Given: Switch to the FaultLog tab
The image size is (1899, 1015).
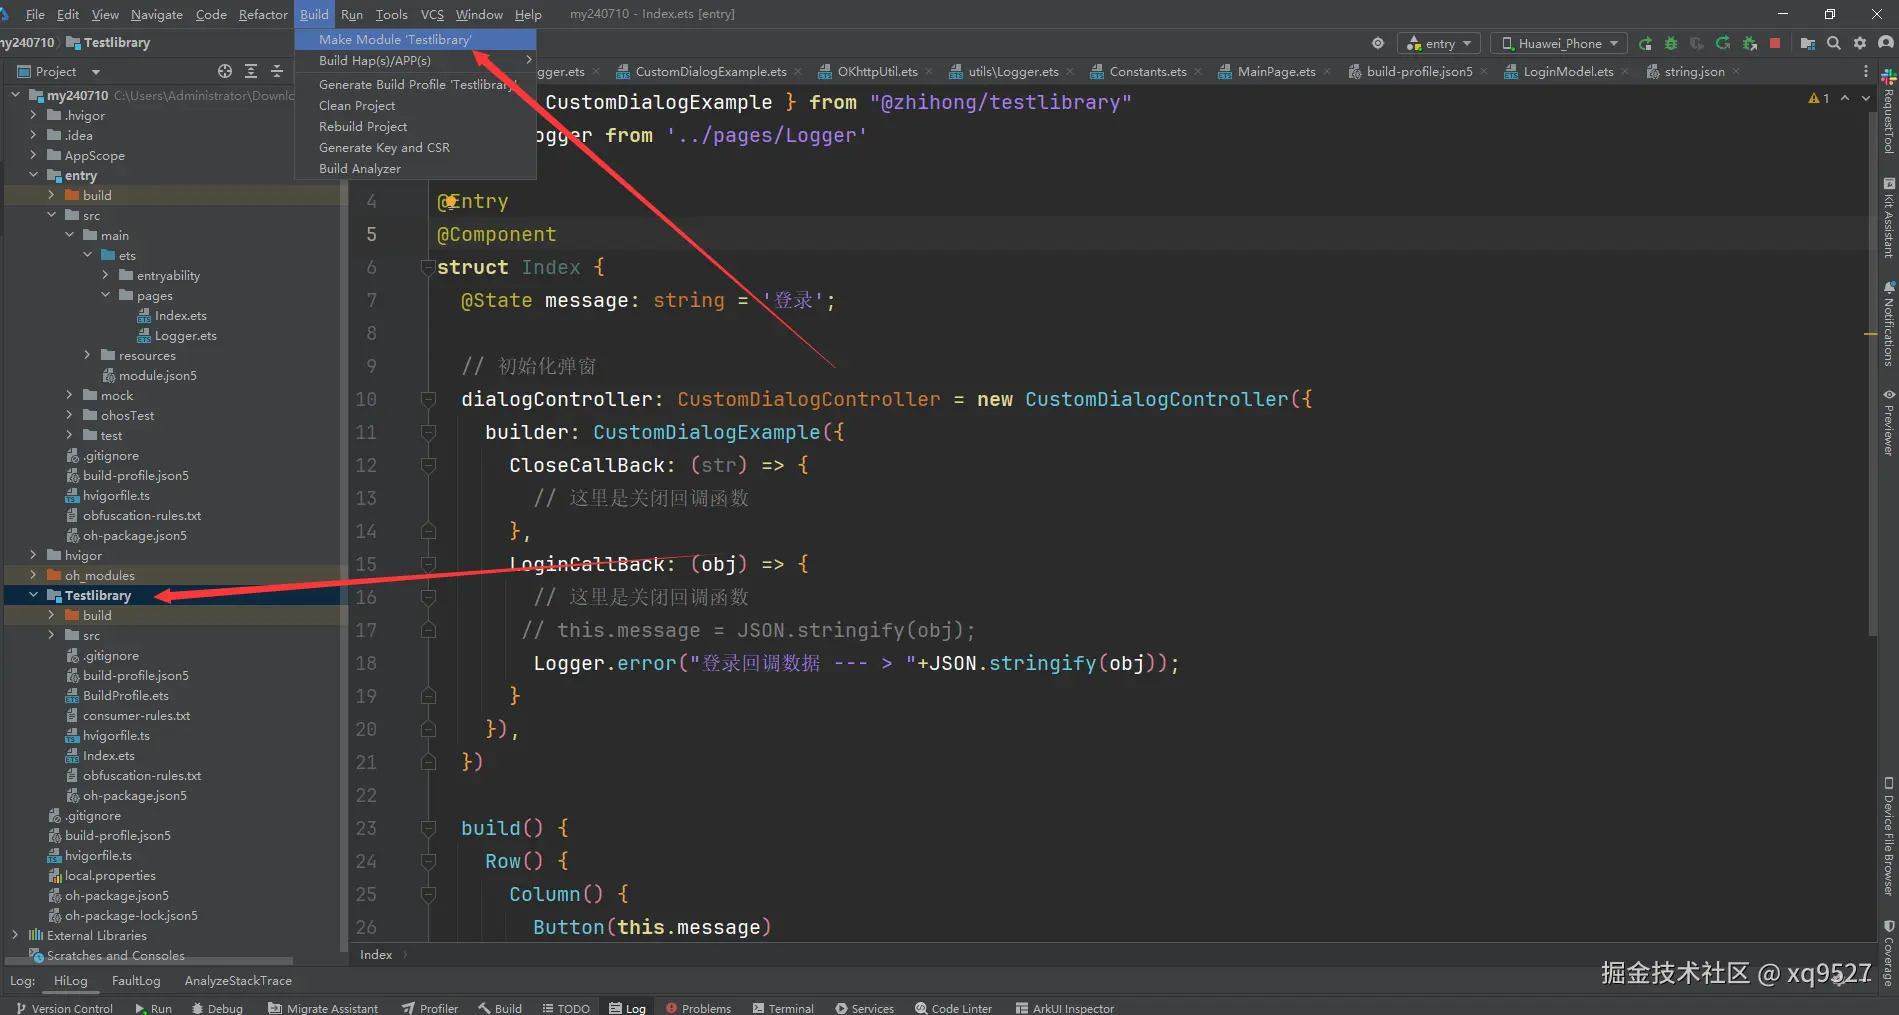Looking at the screenshot, I should [136, 981].
